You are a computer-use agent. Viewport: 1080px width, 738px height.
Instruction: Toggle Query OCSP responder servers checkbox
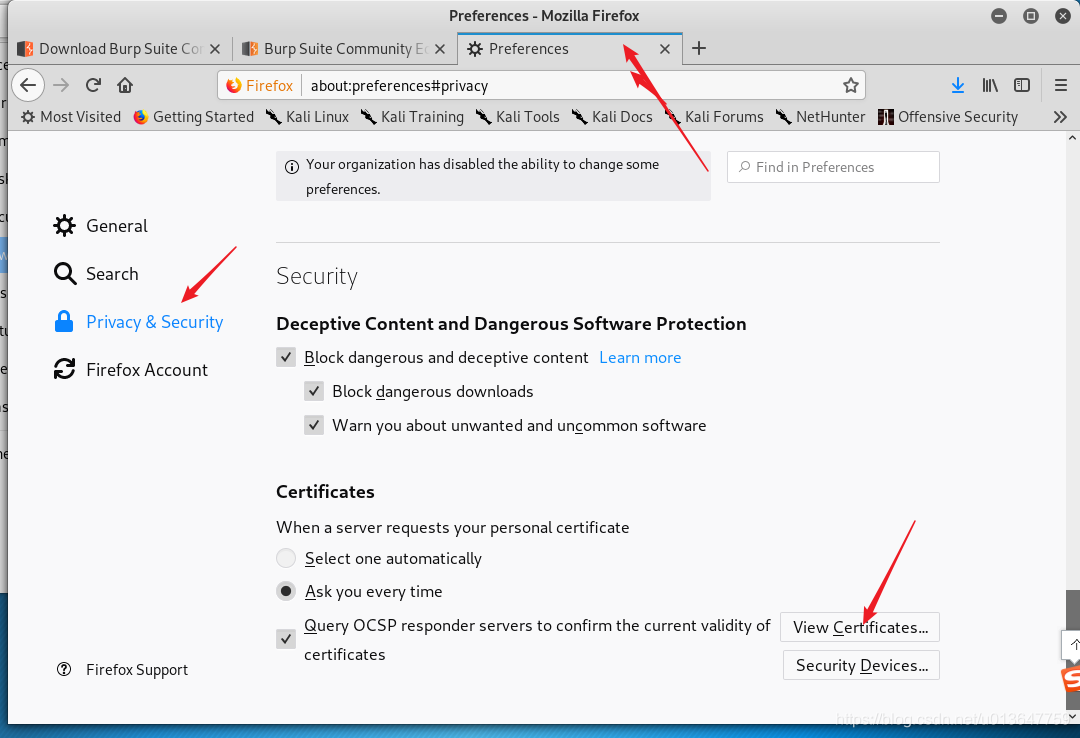pyautogui.click(x=286, y=639)
